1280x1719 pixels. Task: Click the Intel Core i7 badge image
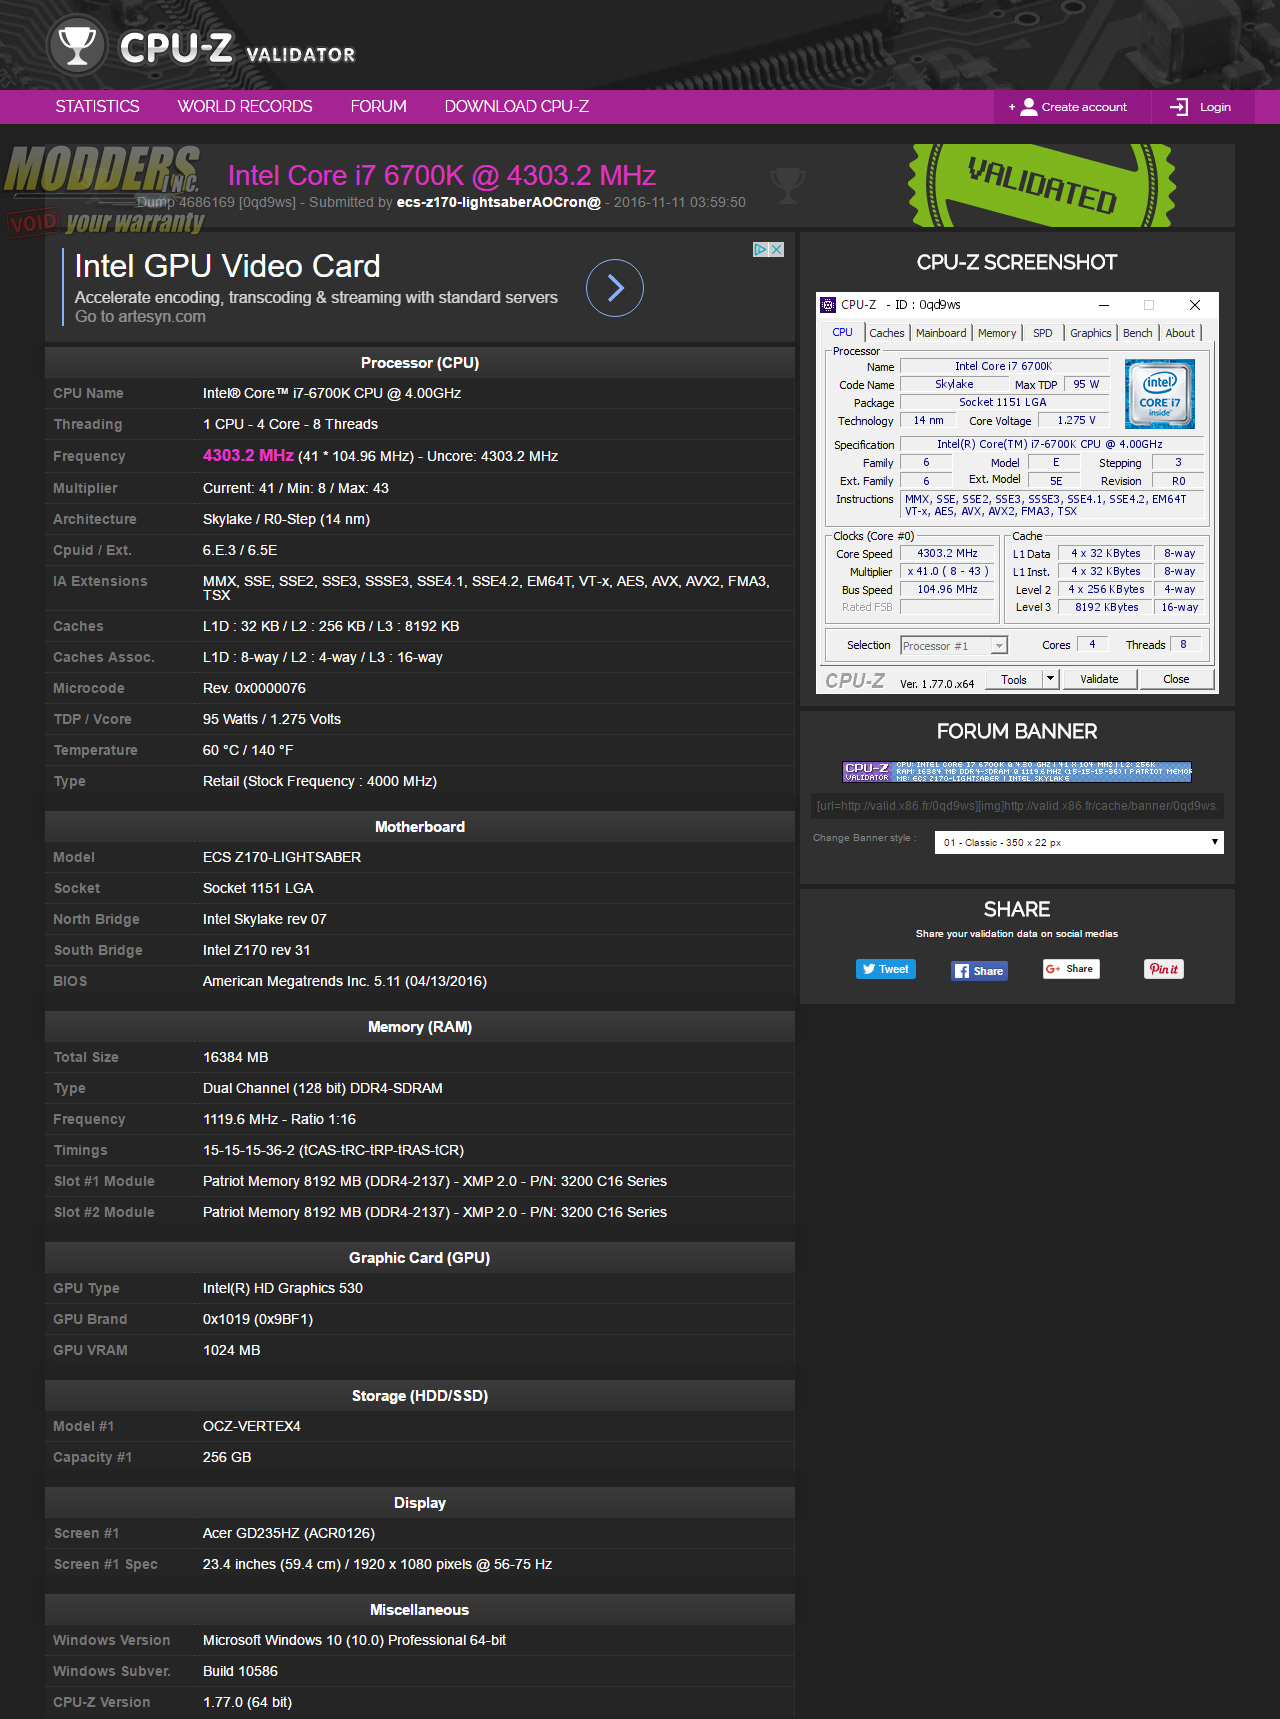(1159, 394)
